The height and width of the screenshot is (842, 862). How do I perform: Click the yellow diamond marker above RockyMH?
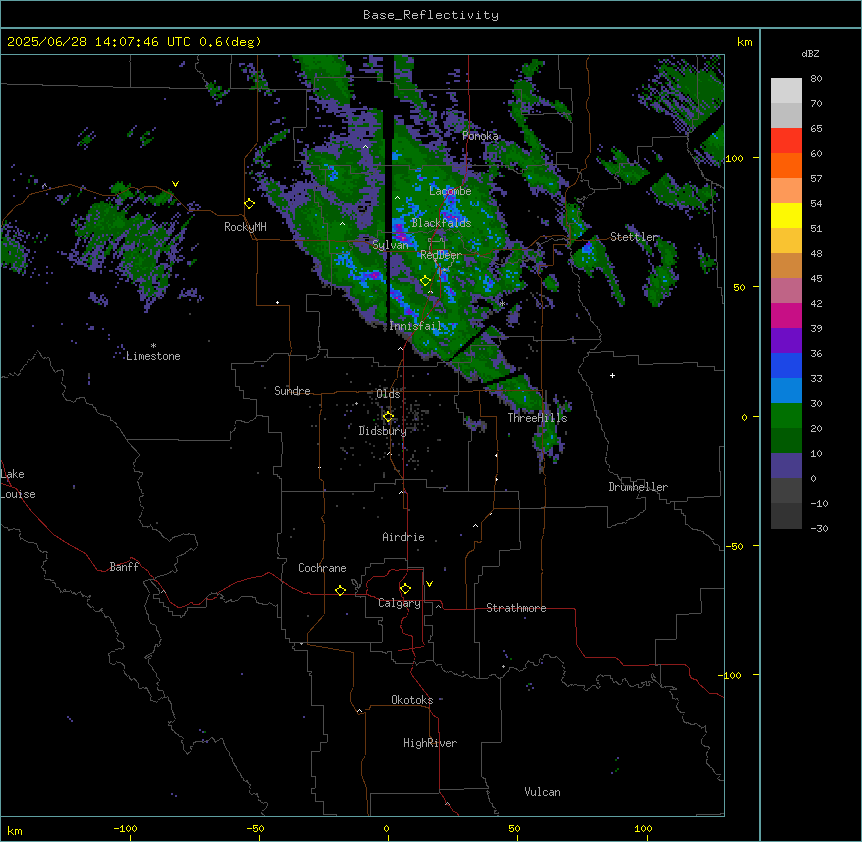point(250,204)
